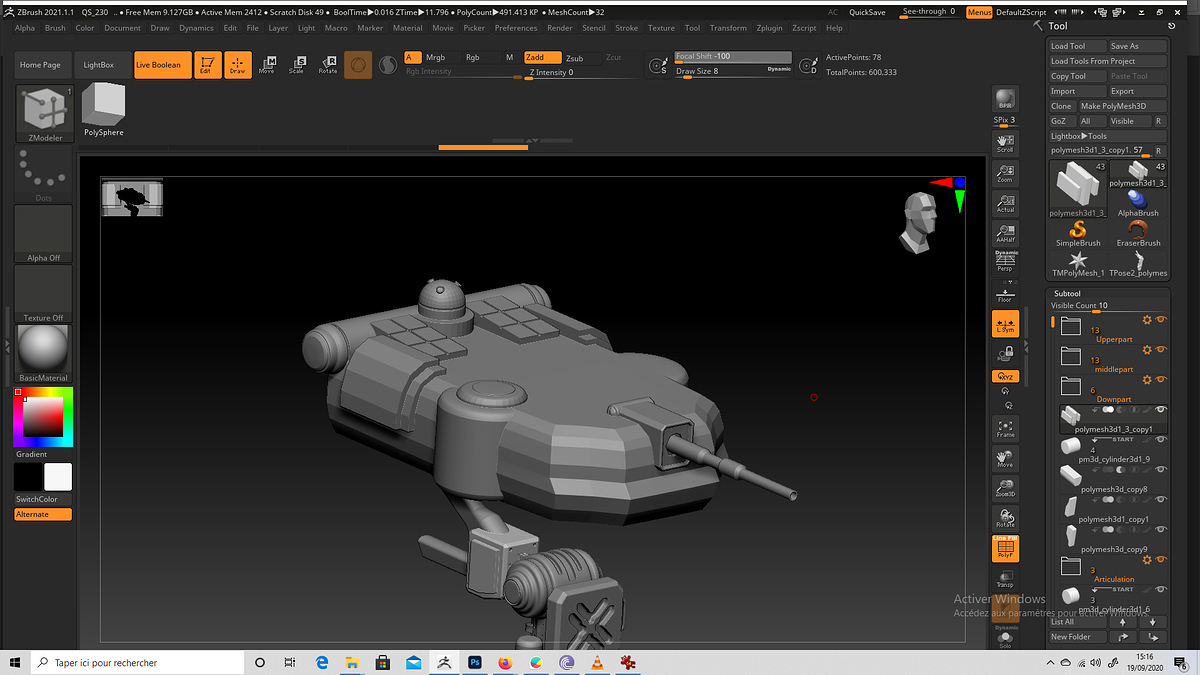Switch to the Rotate transform tool

[x=327, y=65]
